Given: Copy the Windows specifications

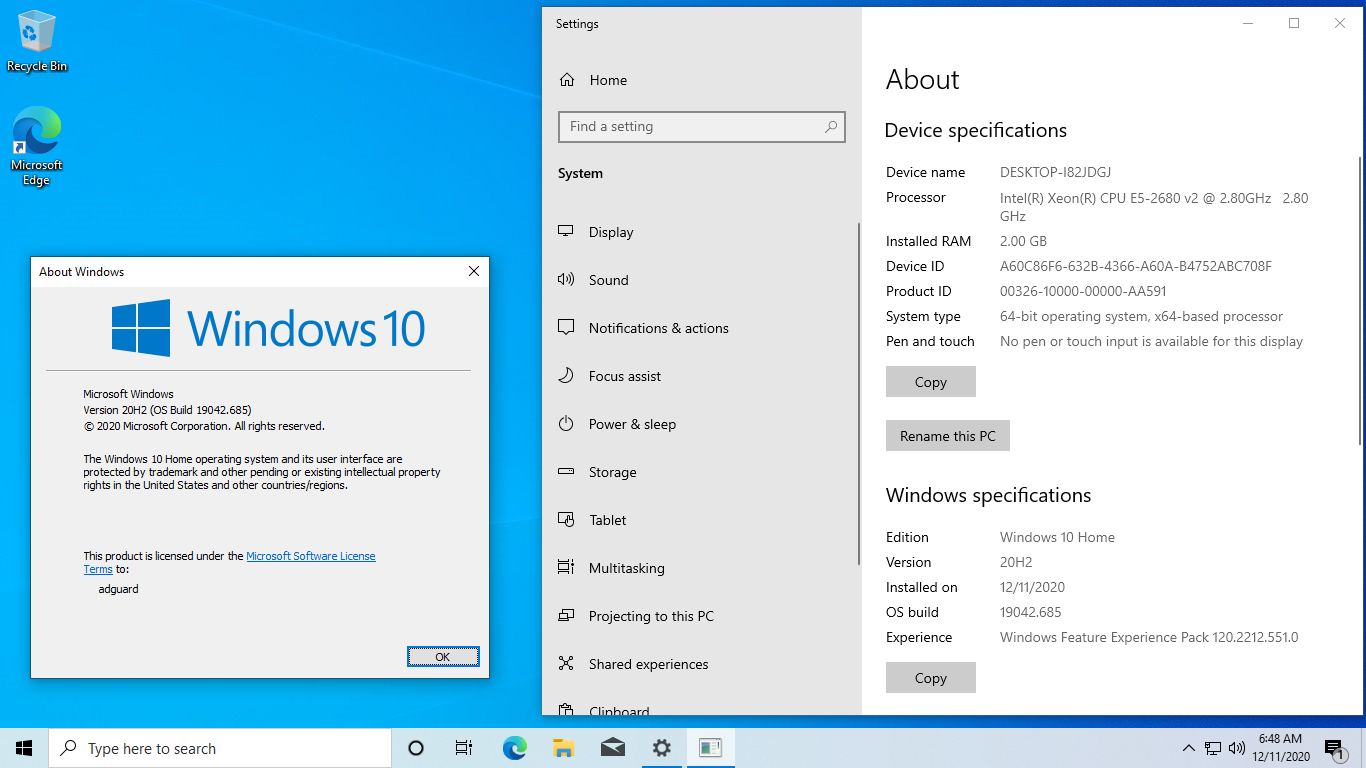Looking at the screenshot, I should (x=931, y=678).
